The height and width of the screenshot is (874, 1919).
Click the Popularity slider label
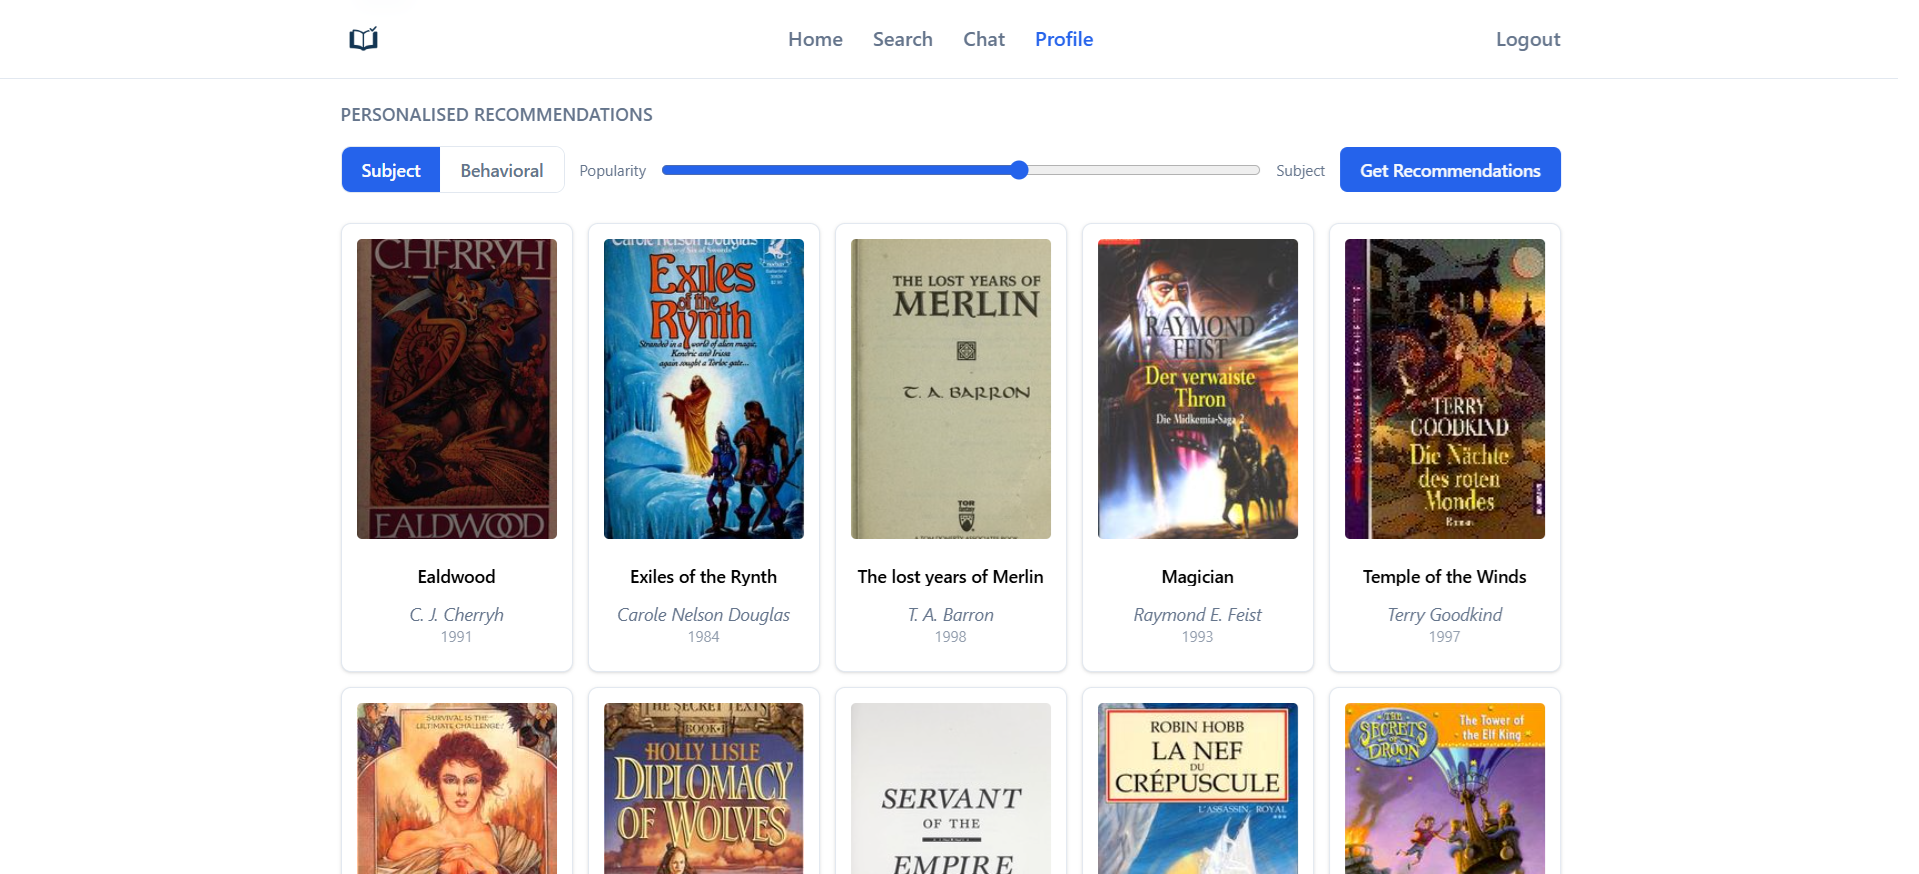(x=613, y=171)
